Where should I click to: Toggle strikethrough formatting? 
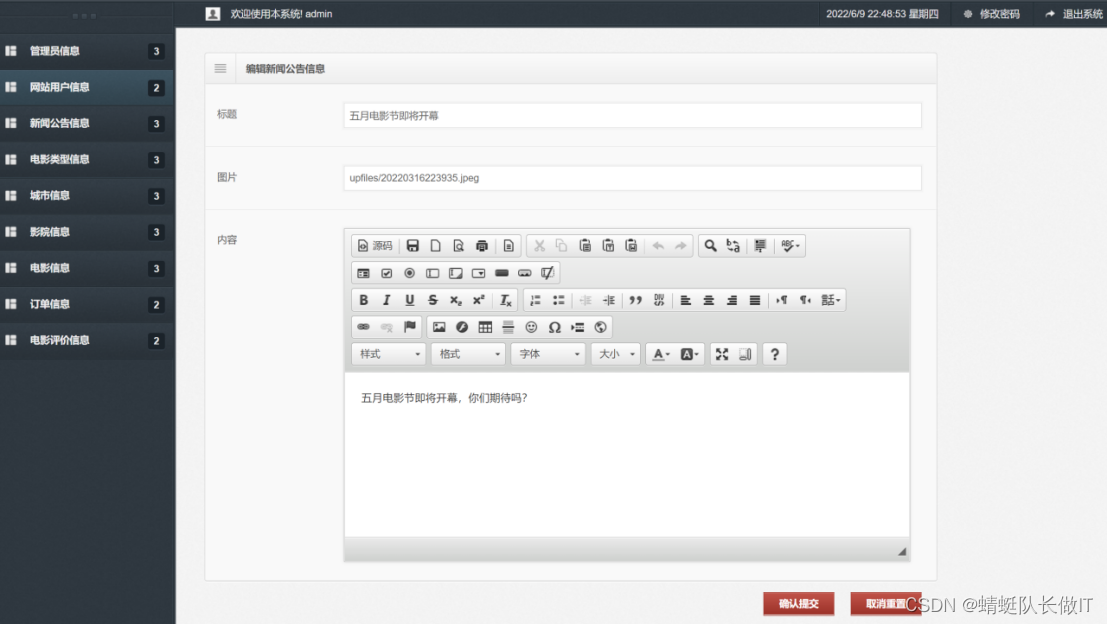coord(432,300)
